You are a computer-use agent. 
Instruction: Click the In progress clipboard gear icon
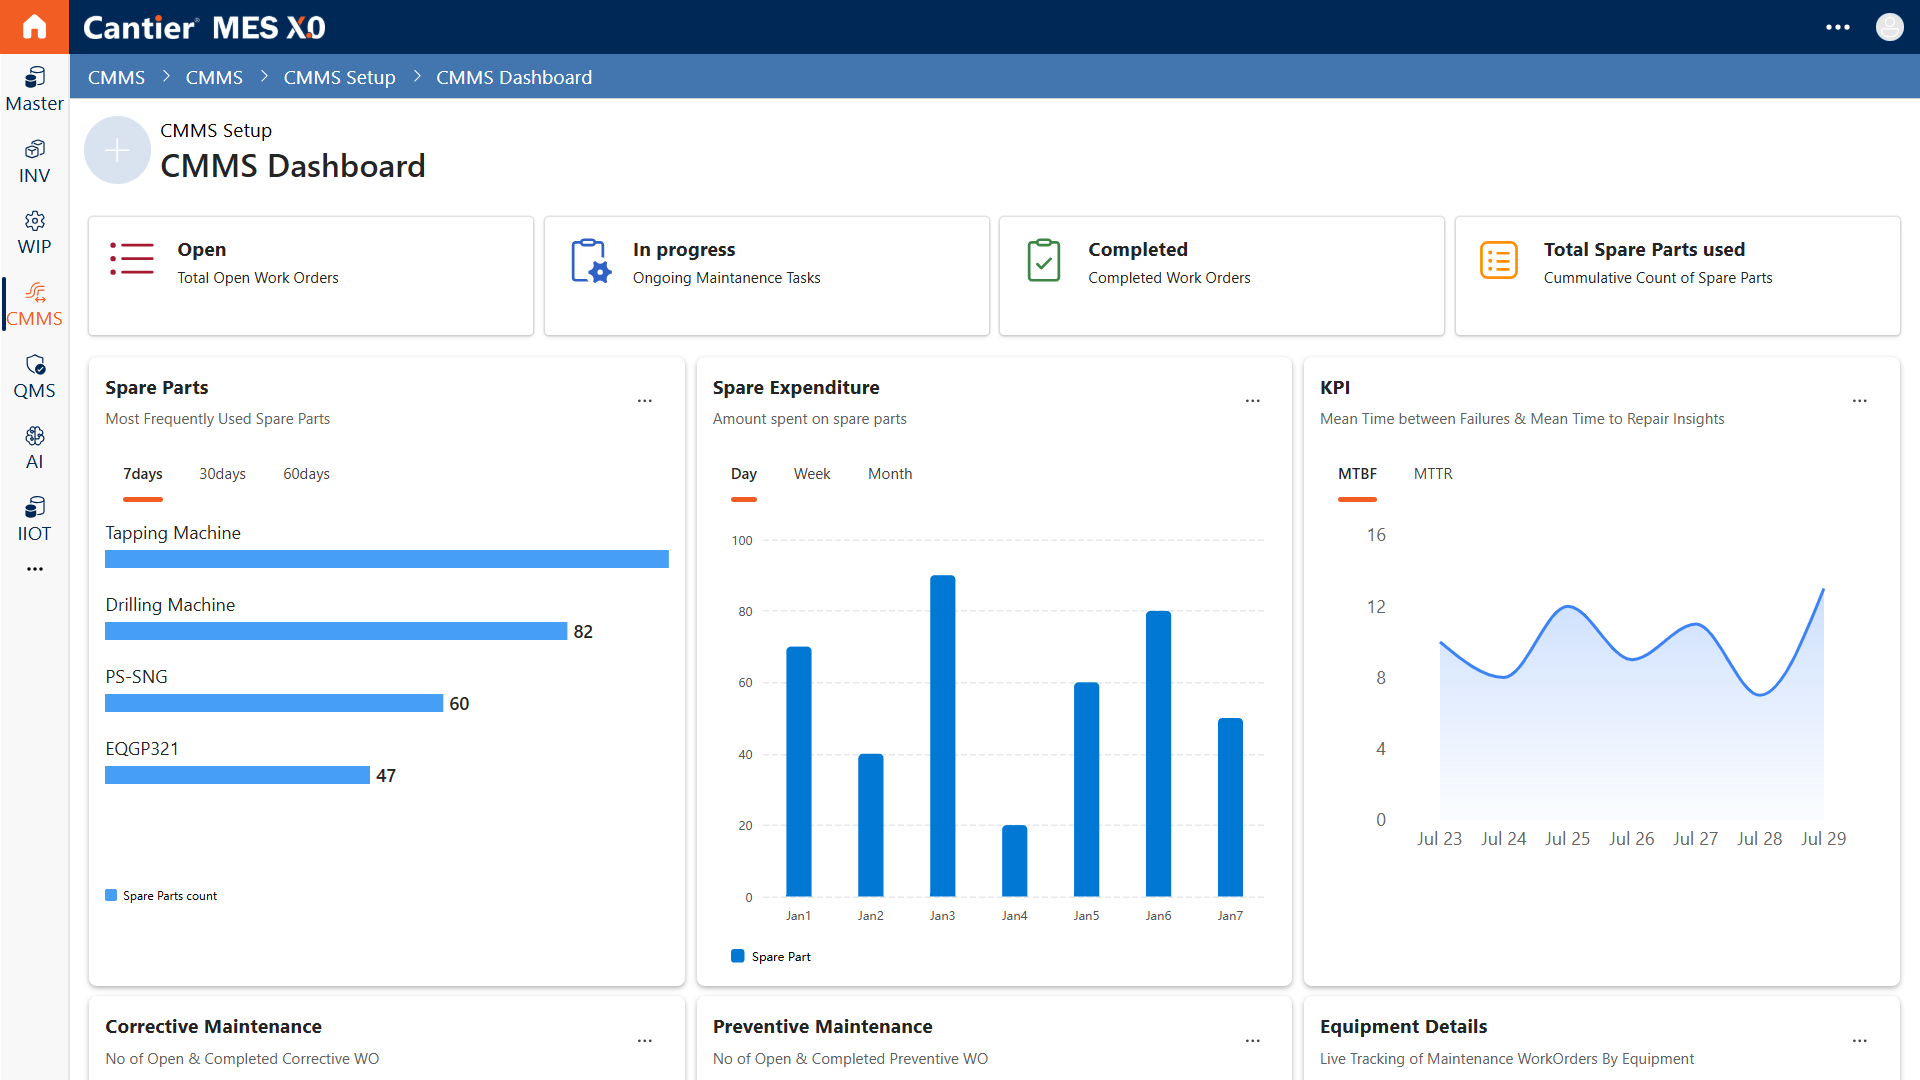pos(590,261)
